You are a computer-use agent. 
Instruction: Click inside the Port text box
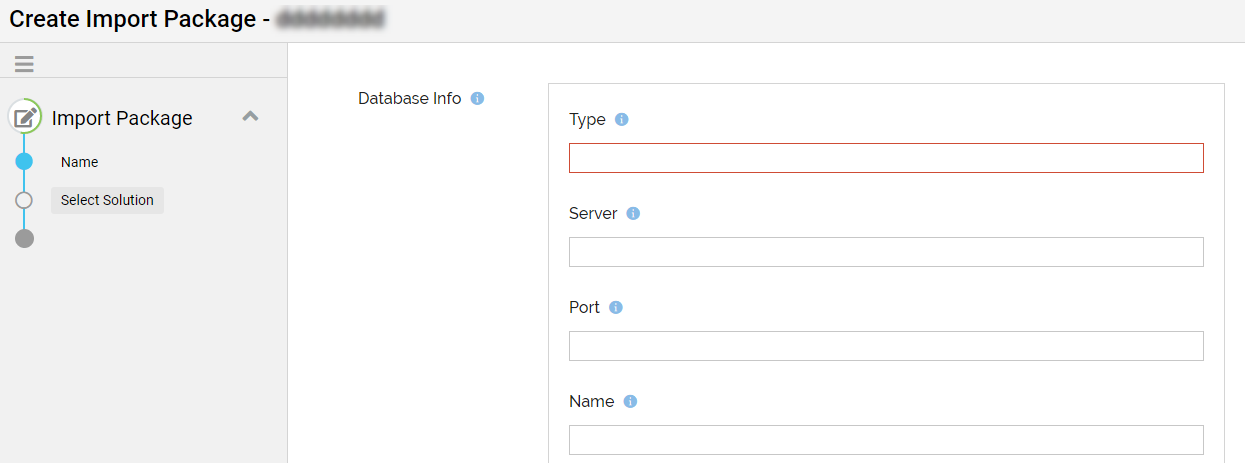(x=885, y=346)
